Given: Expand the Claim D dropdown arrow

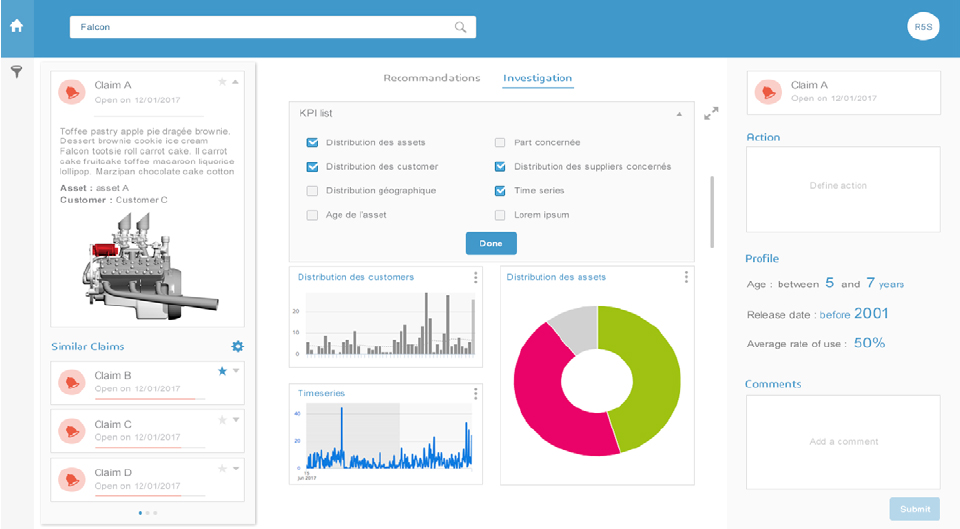Looking at the screenshot, I should pyautogui.click(x=236, y=467).
